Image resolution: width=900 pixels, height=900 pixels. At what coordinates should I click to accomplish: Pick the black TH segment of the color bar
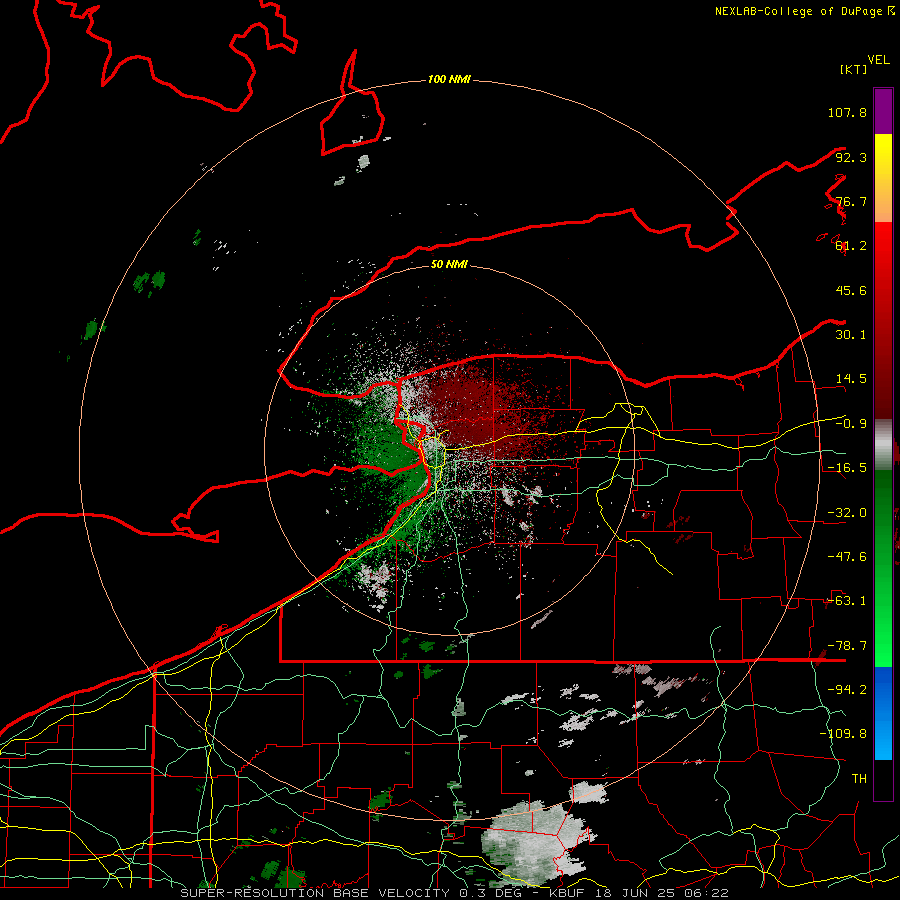(x=883, y=779)
